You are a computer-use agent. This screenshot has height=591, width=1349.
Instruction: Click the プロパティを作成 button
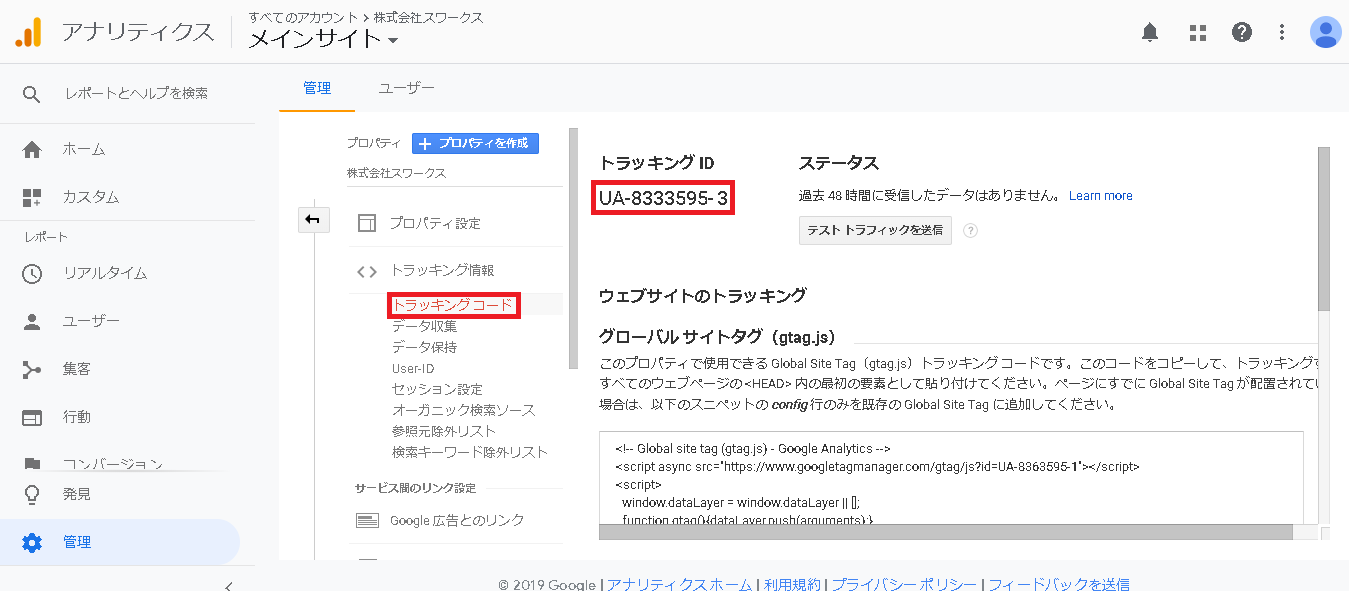tap(475, 143)
